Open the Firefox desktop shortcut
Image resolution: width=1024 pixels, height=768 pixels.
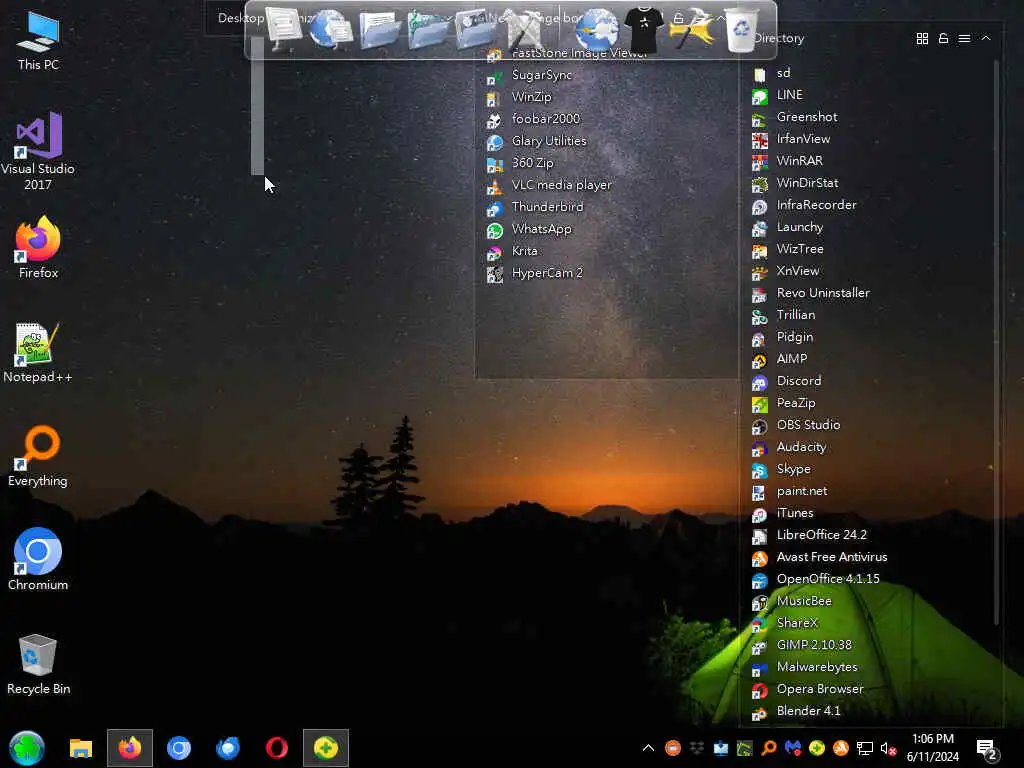(38, 248)
